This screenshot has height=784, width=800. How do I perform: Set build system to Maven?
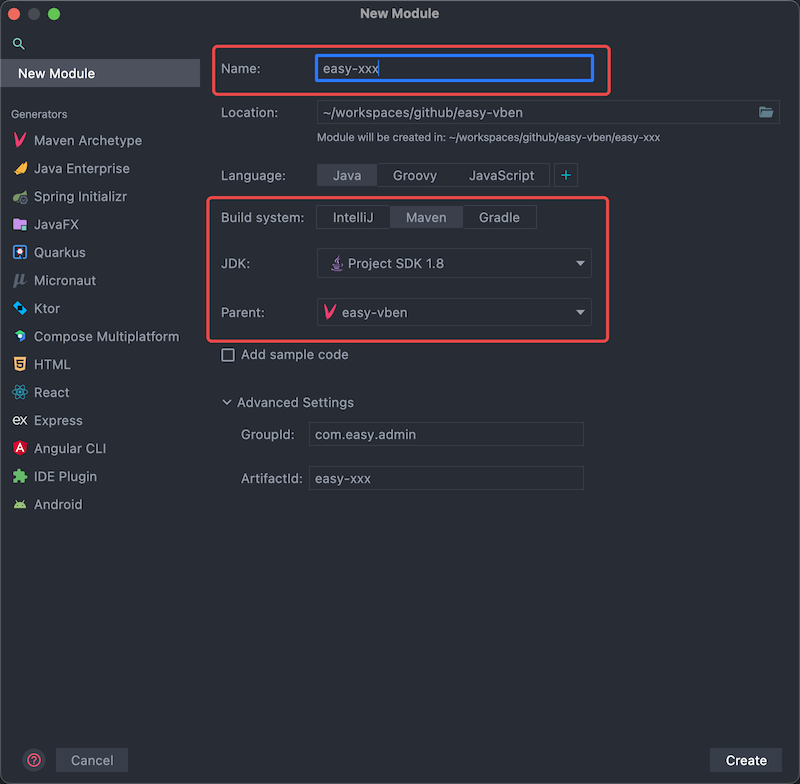(x=426, y=217)
